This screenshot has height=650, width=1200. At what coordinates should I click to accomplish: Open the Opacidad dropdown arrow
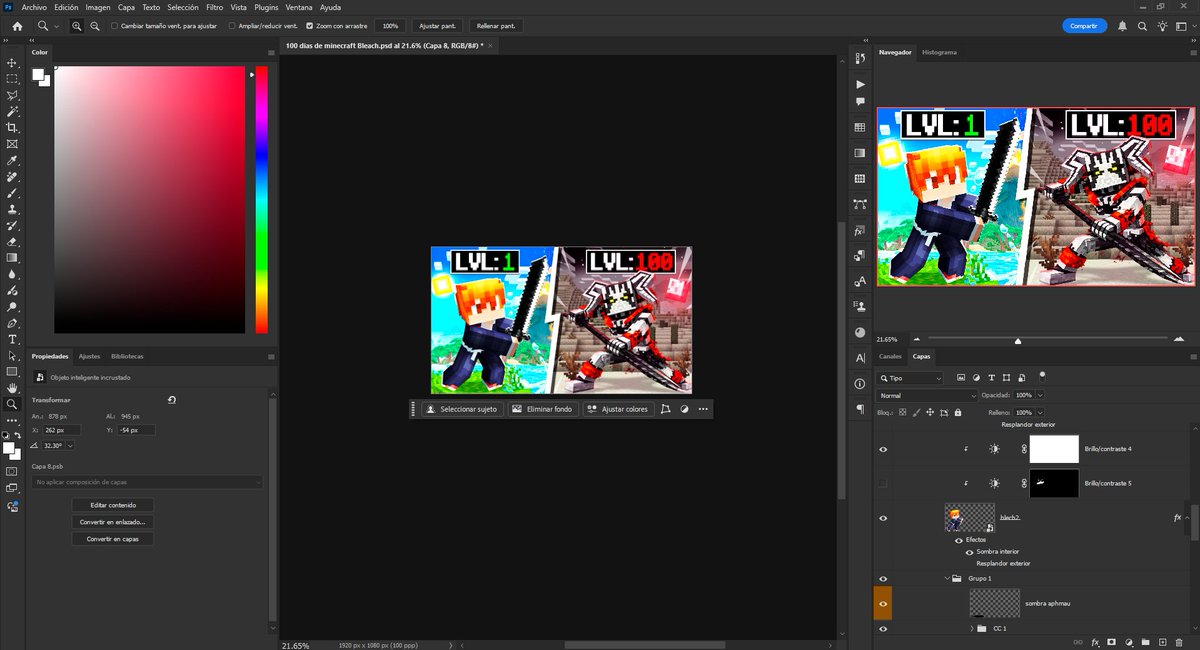click(x=1041, y=395)
